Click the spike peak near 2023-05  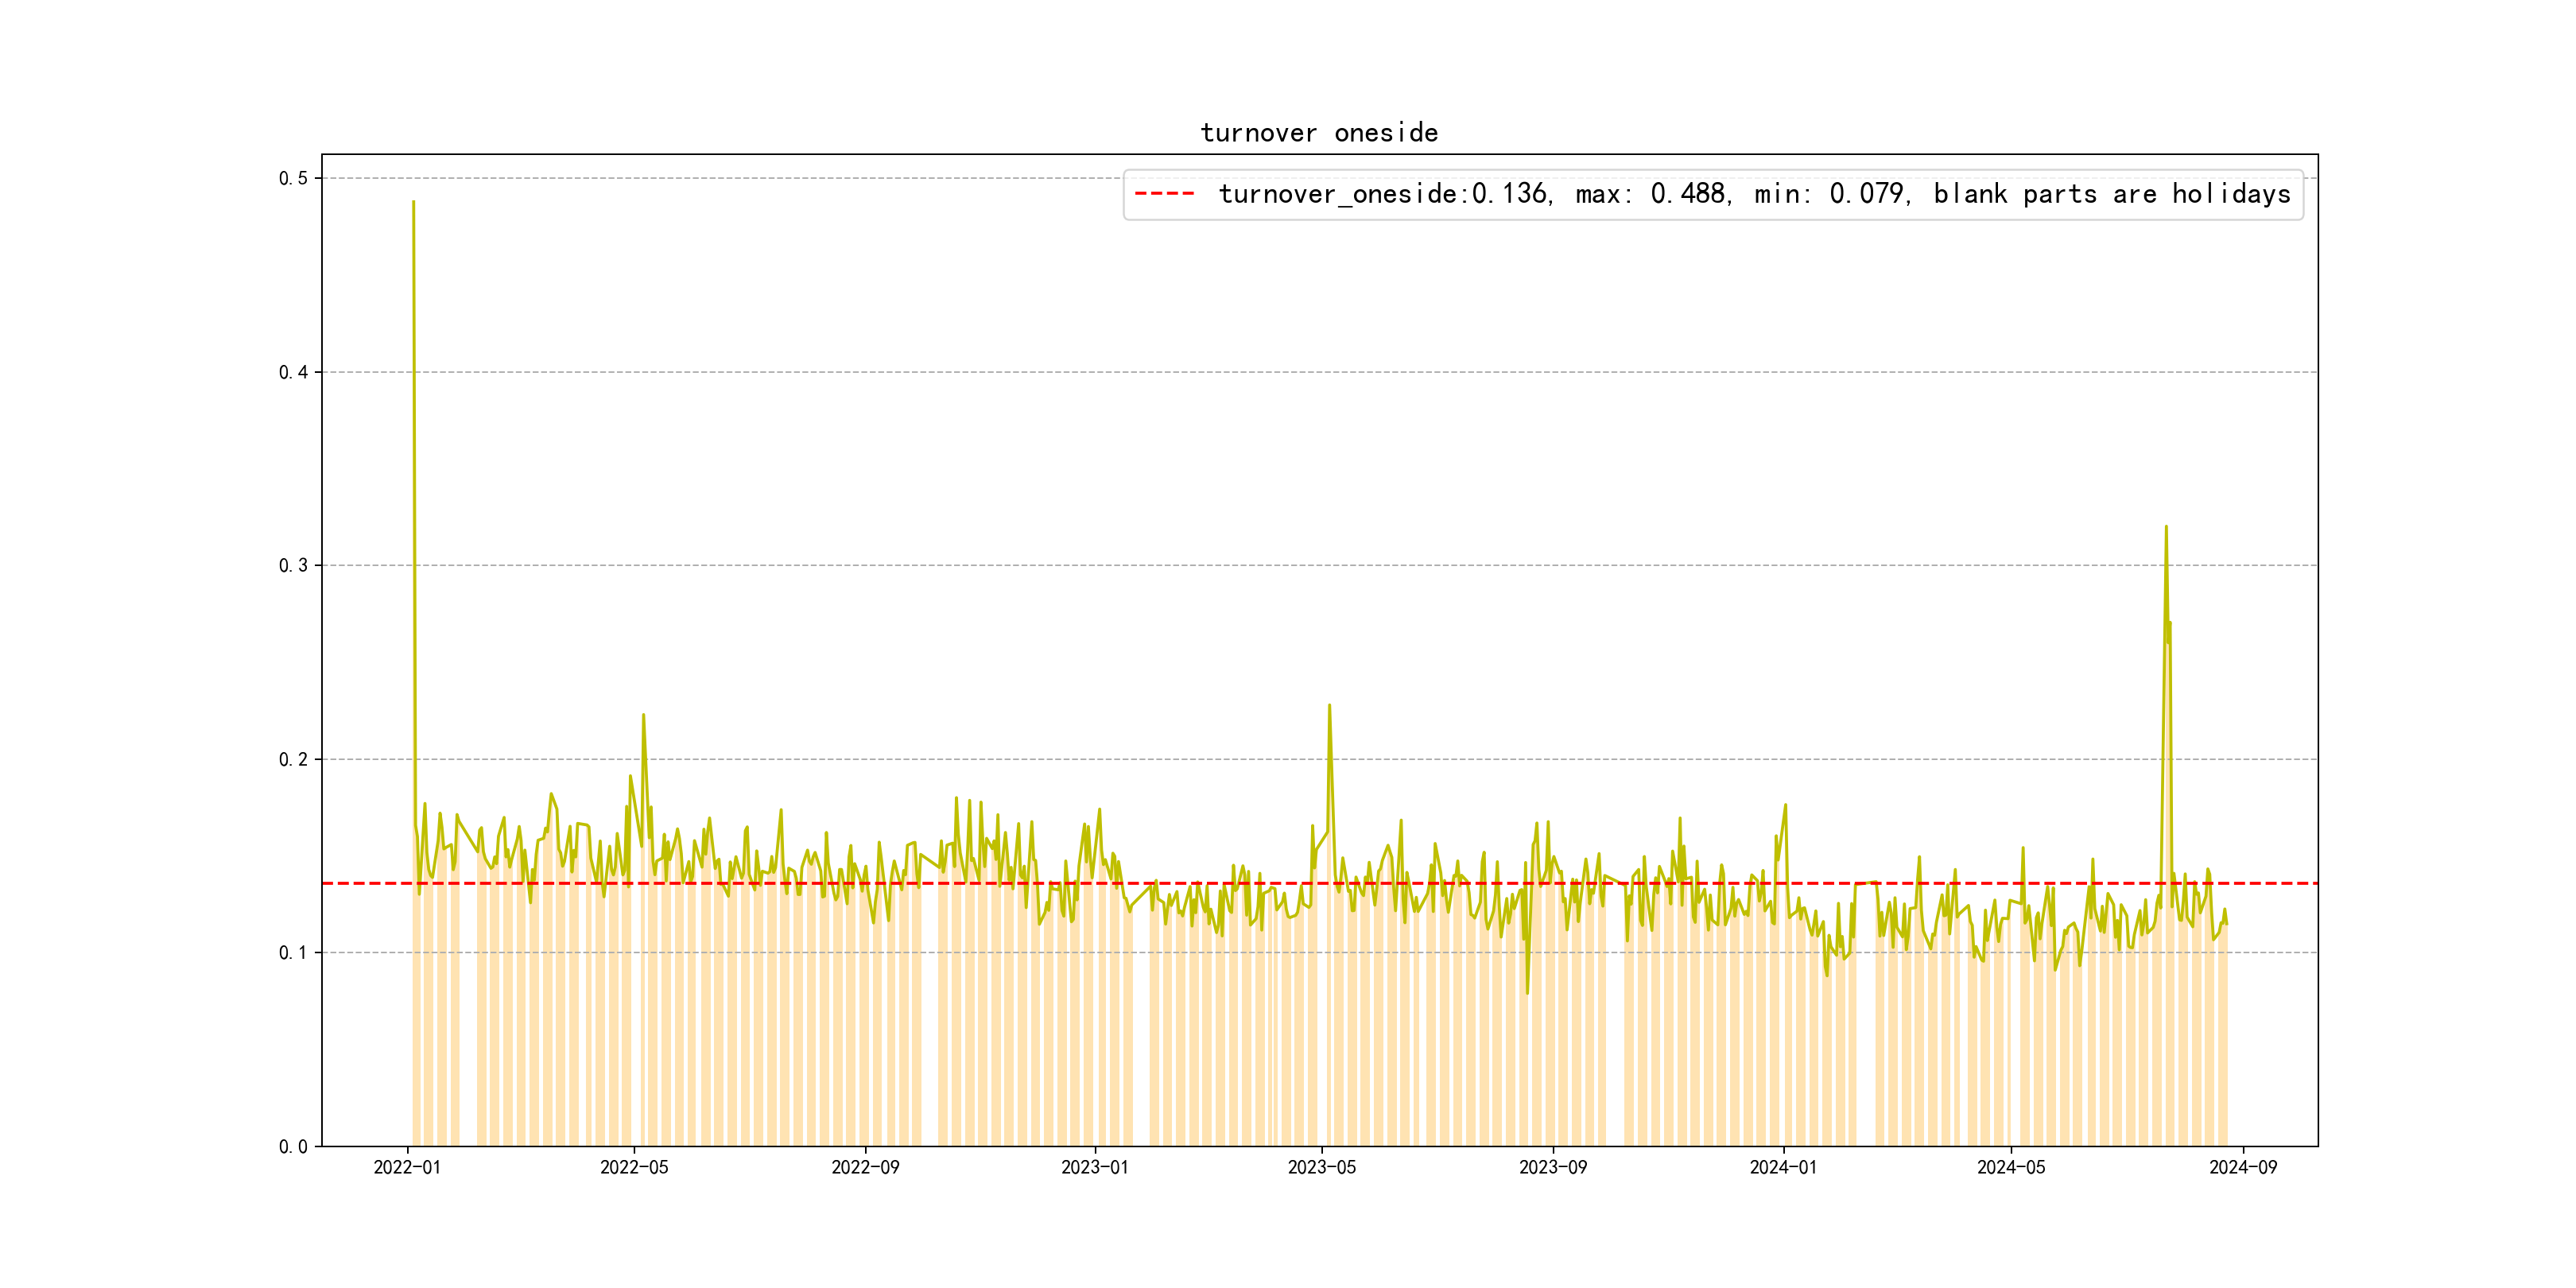1329,705
